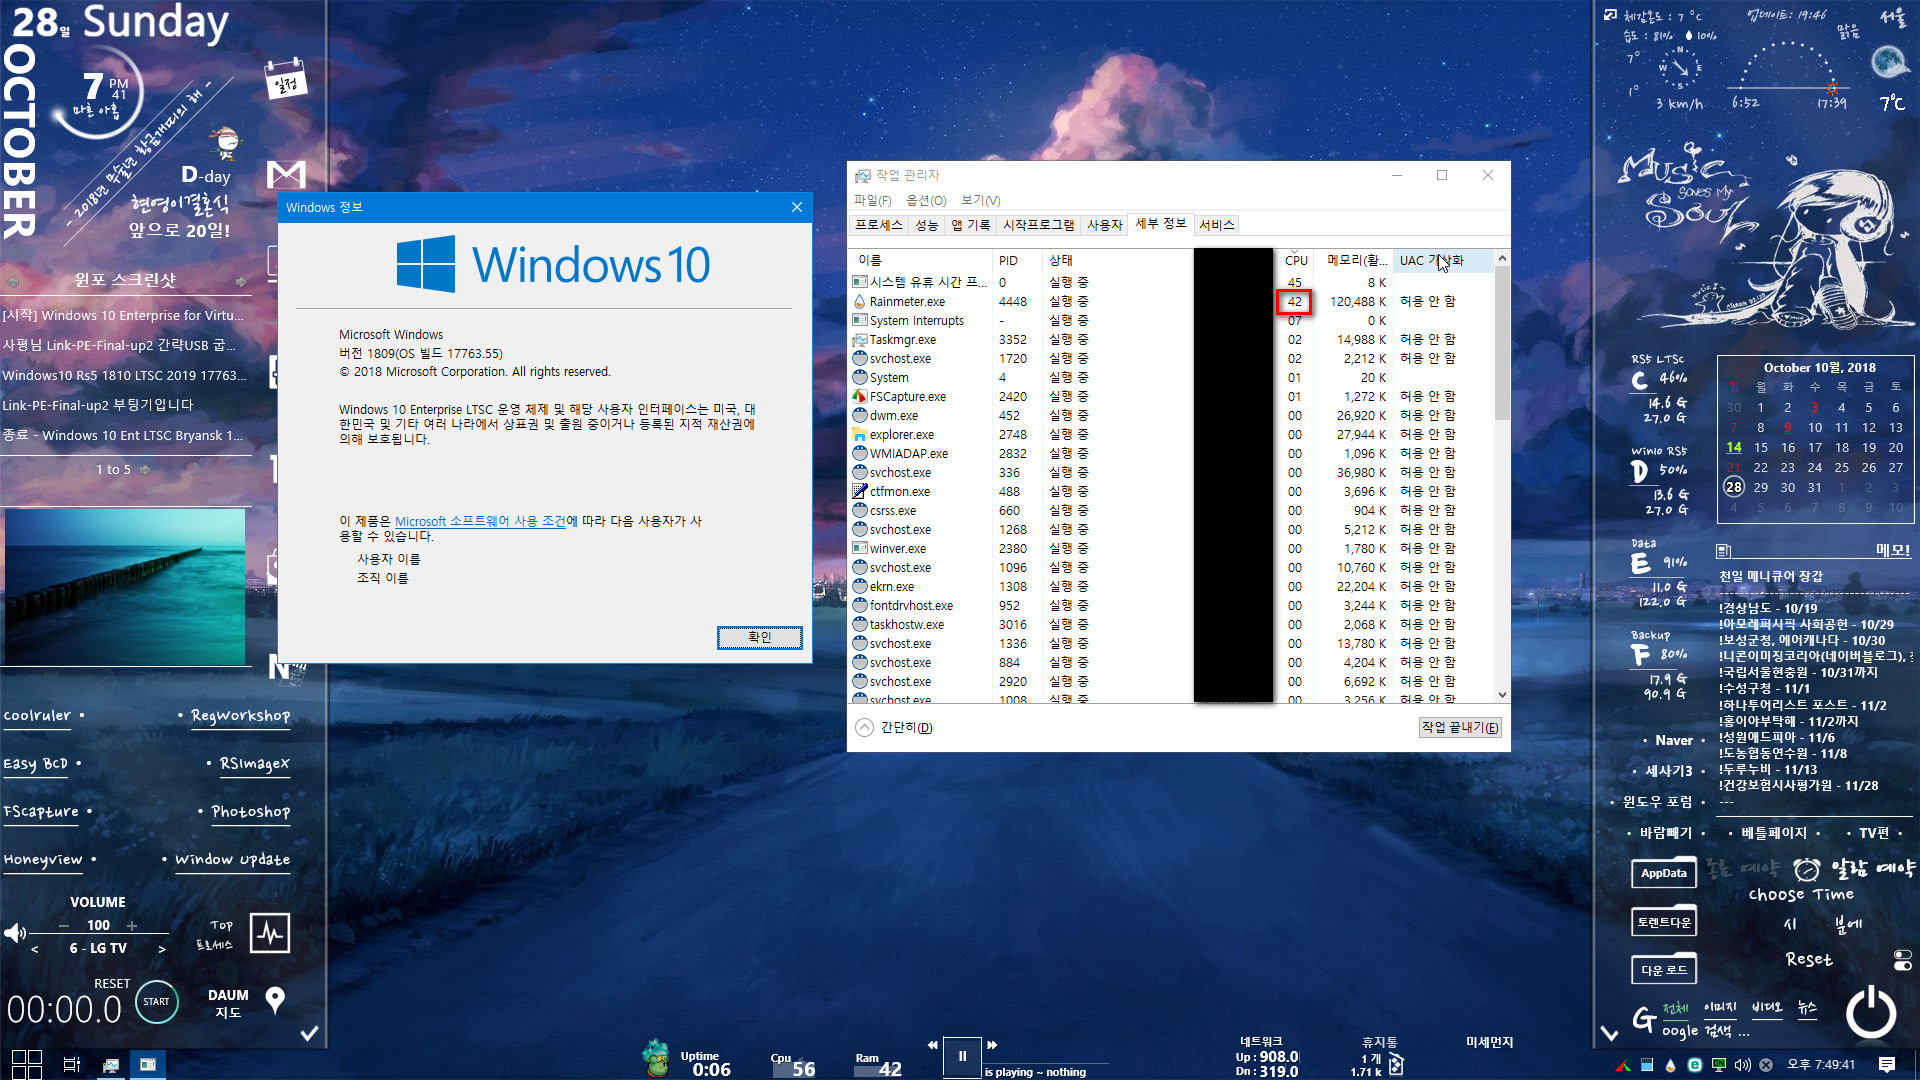The image size is (1920, 1080).
Task: Skip to next track
Action: (x=992, y=1045)
